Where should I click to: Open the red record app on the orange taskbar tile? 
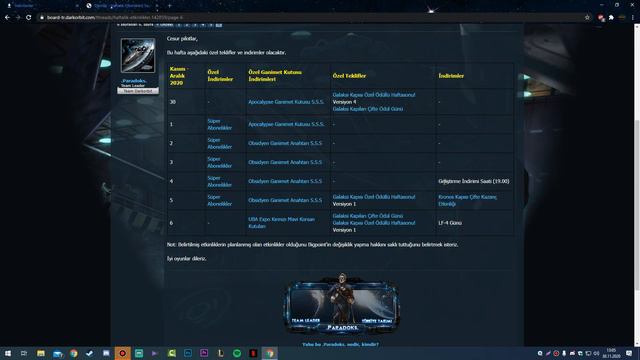pyautogui.click(x=122, y=353)
